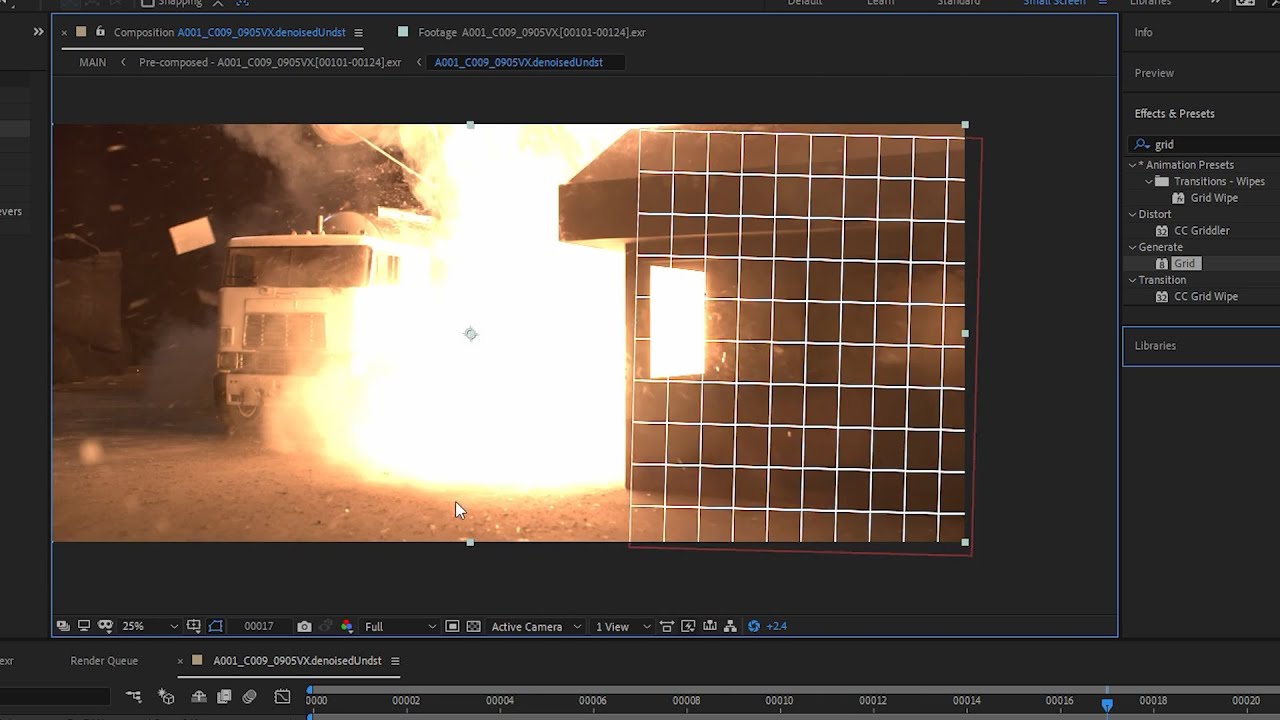Toggle the transparency grid
1280x720 pixels.
[x=473, y=626]
